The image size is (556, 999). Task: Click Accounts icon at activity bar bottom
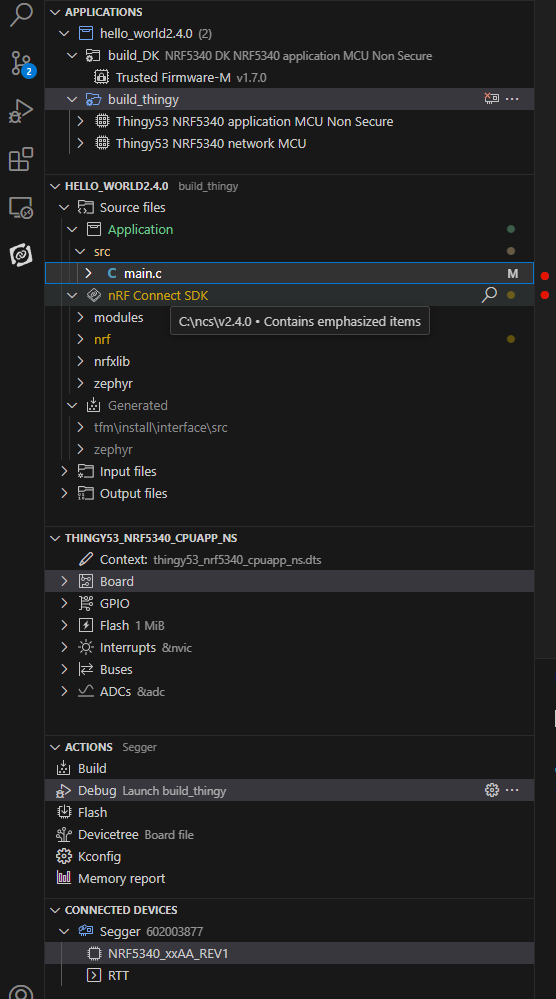21,993
